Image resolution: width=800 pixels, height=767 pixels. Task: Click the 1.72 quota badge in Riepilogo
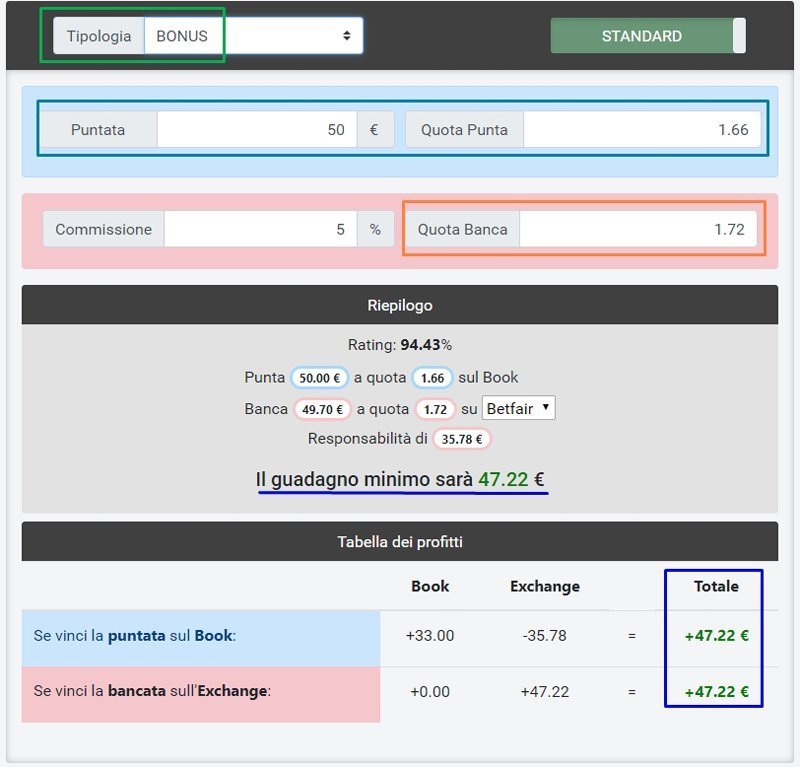[435, 409]
